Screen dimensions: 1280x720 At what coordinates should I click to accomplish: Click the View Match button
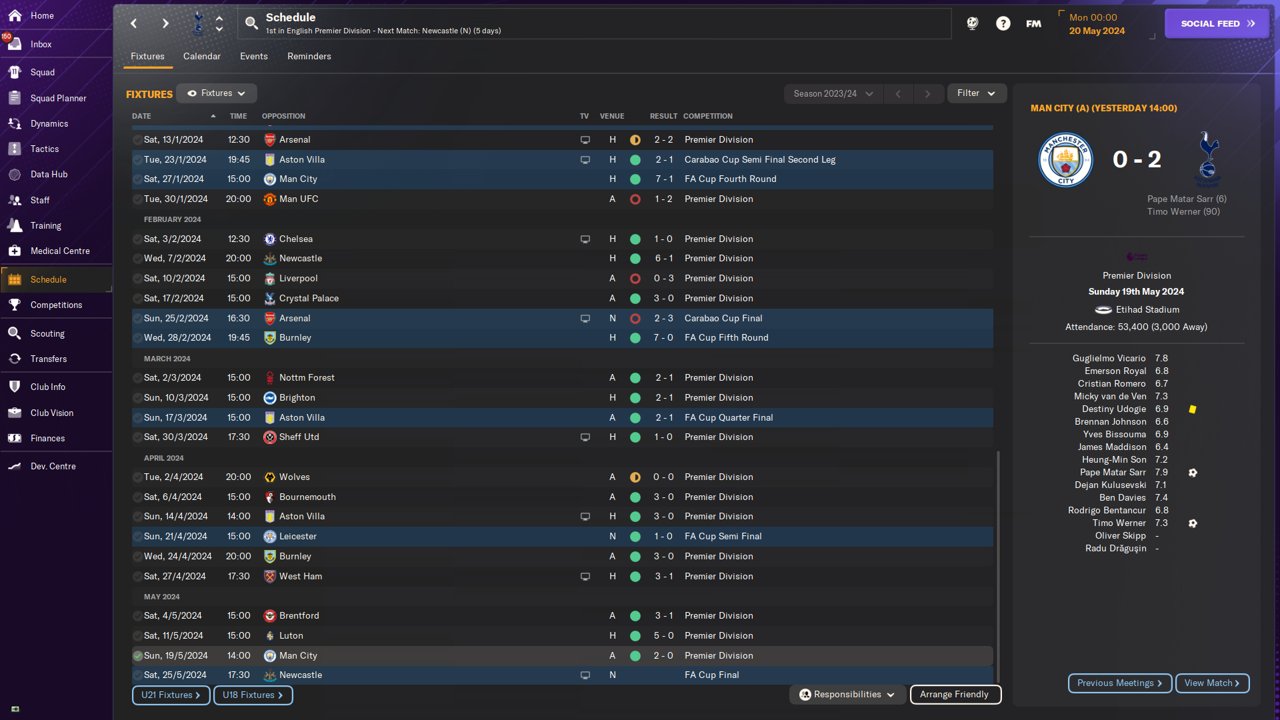(1212, 683)
